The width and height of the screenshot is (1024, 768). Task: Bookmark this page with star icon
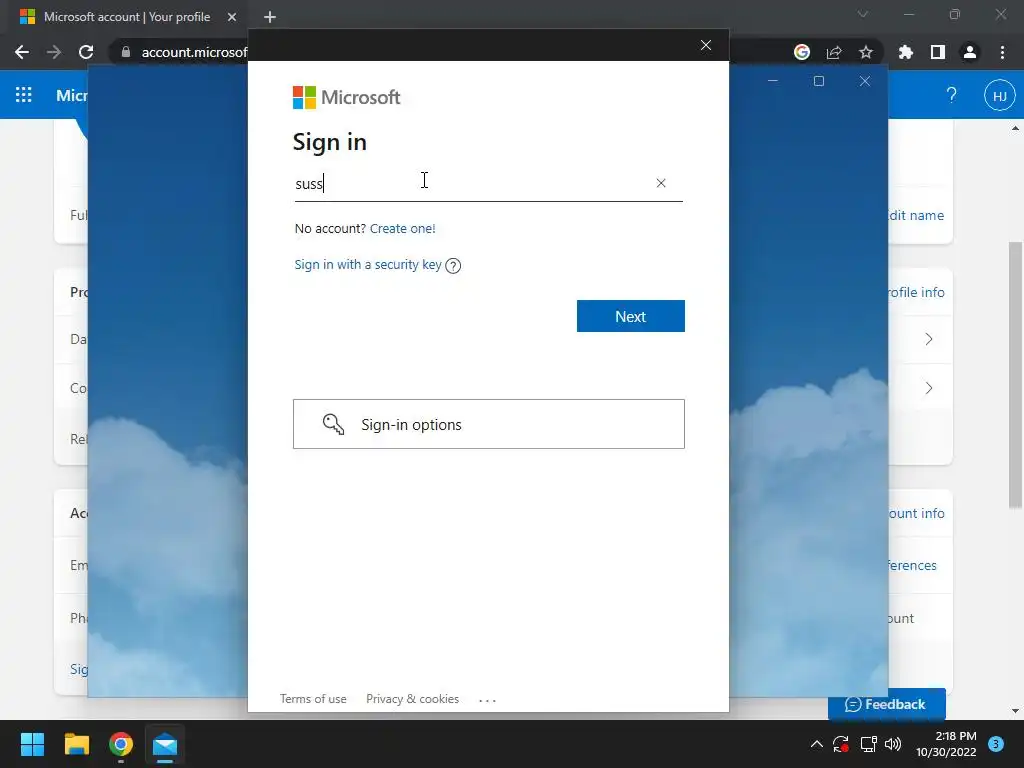tap(866, 52)
